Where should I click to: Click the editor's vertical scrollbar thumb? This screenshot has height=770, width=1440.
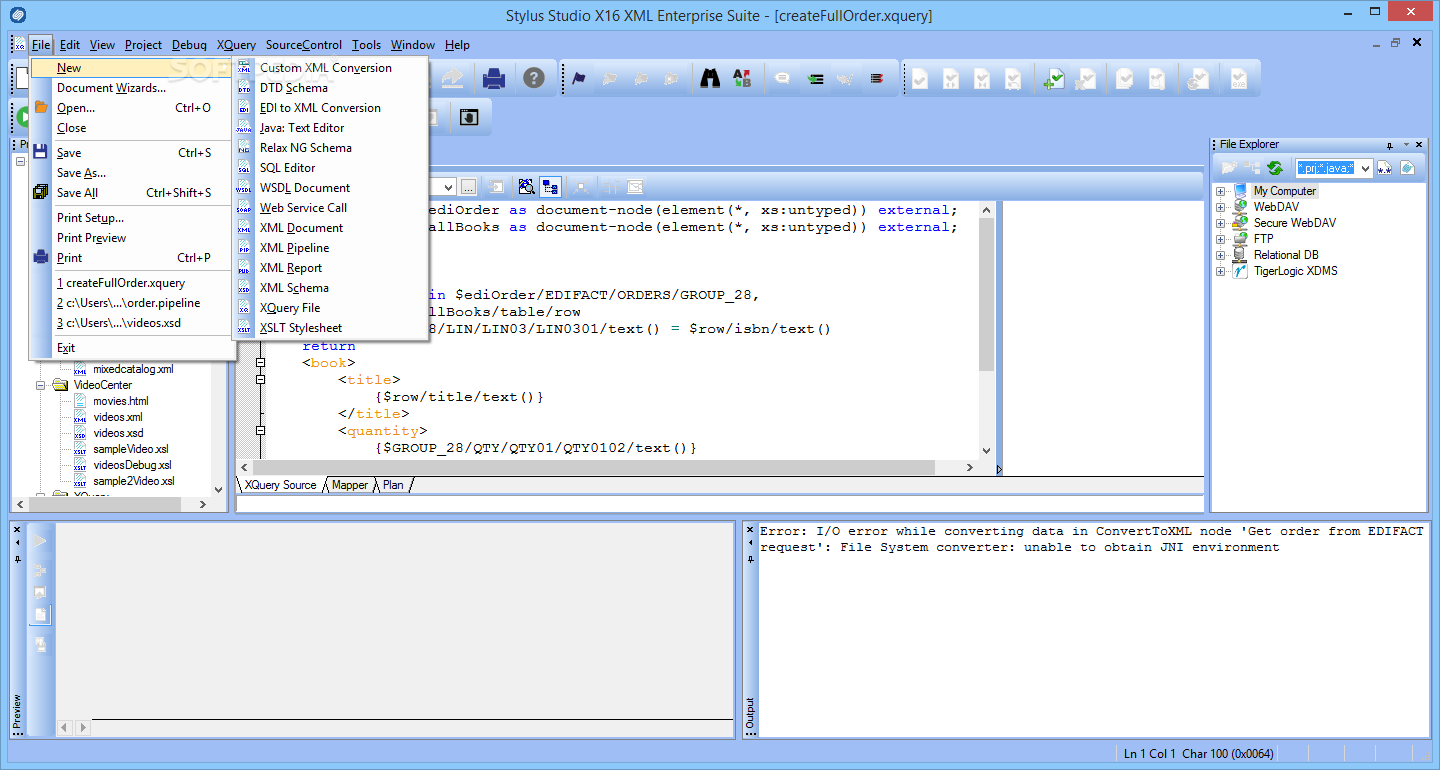986,296
